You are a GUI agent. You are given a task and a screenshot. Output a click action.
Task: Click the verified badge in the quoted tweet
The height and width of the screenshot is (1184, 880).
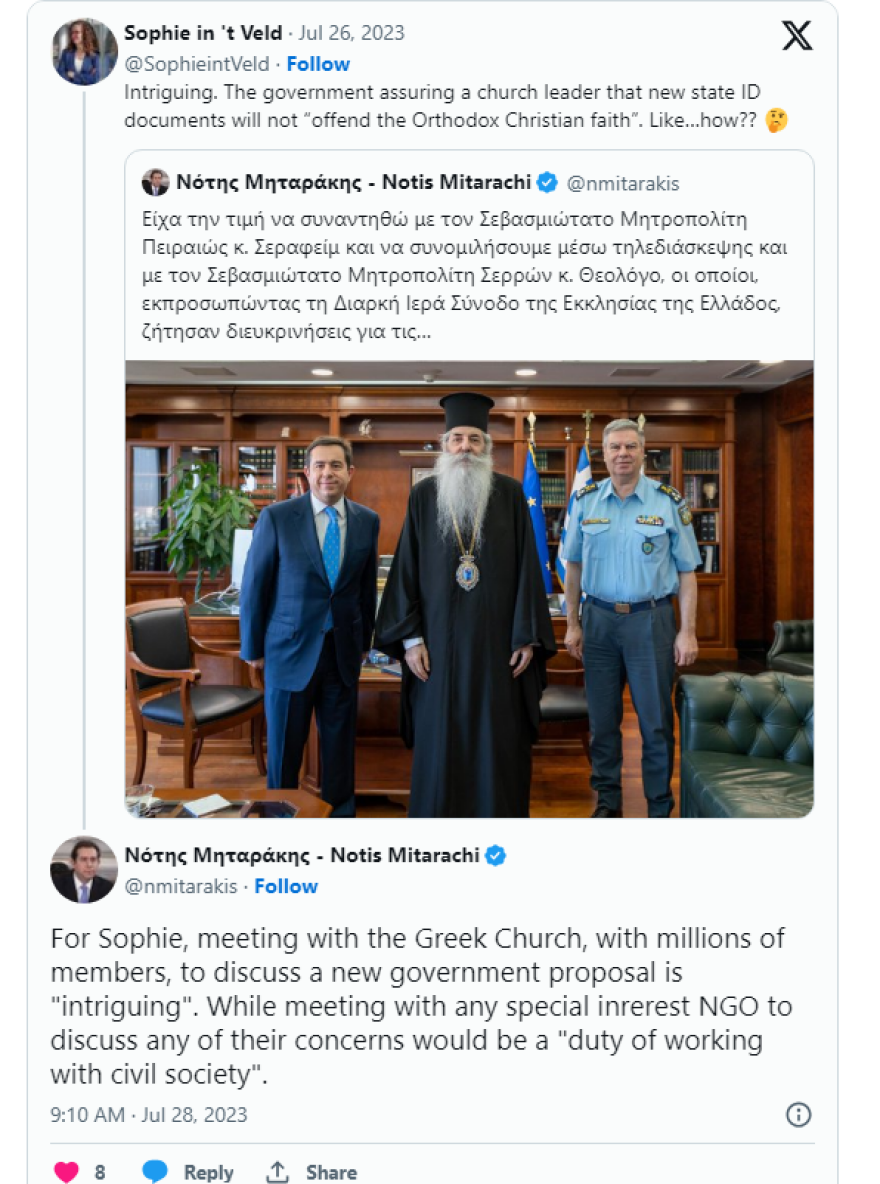click(545, 181)
